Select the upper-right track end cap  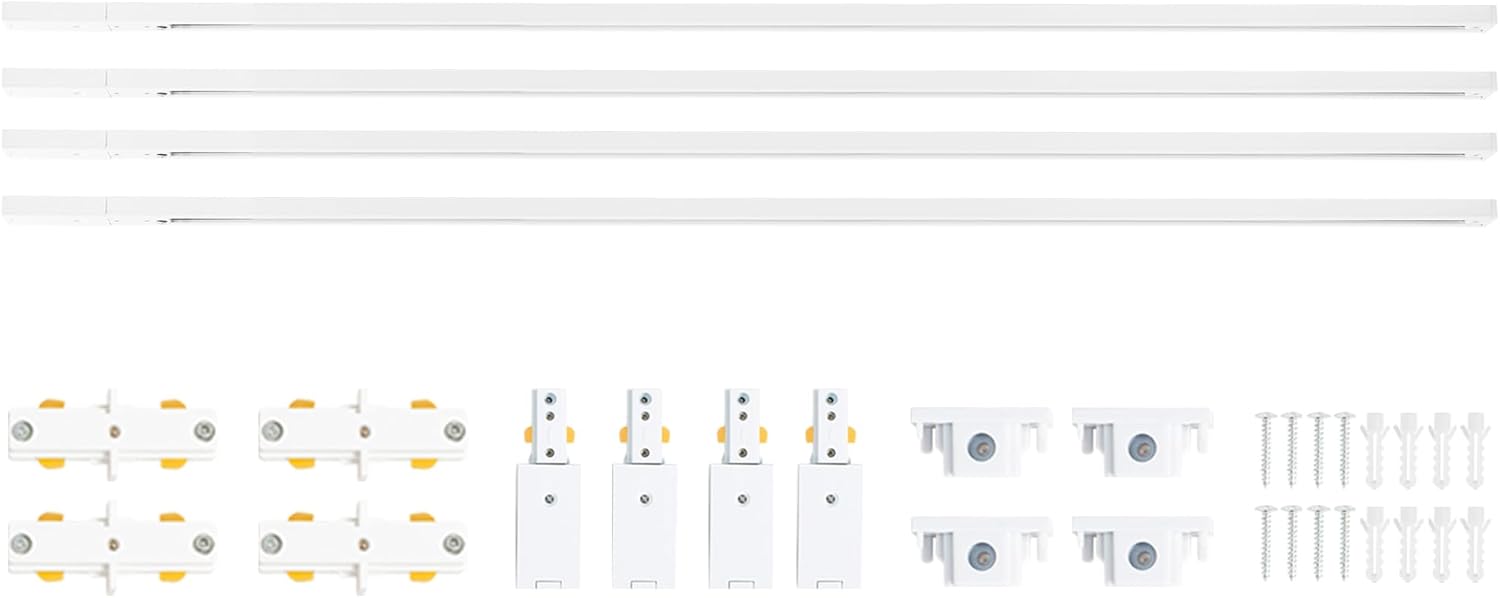pos(1142,440)
